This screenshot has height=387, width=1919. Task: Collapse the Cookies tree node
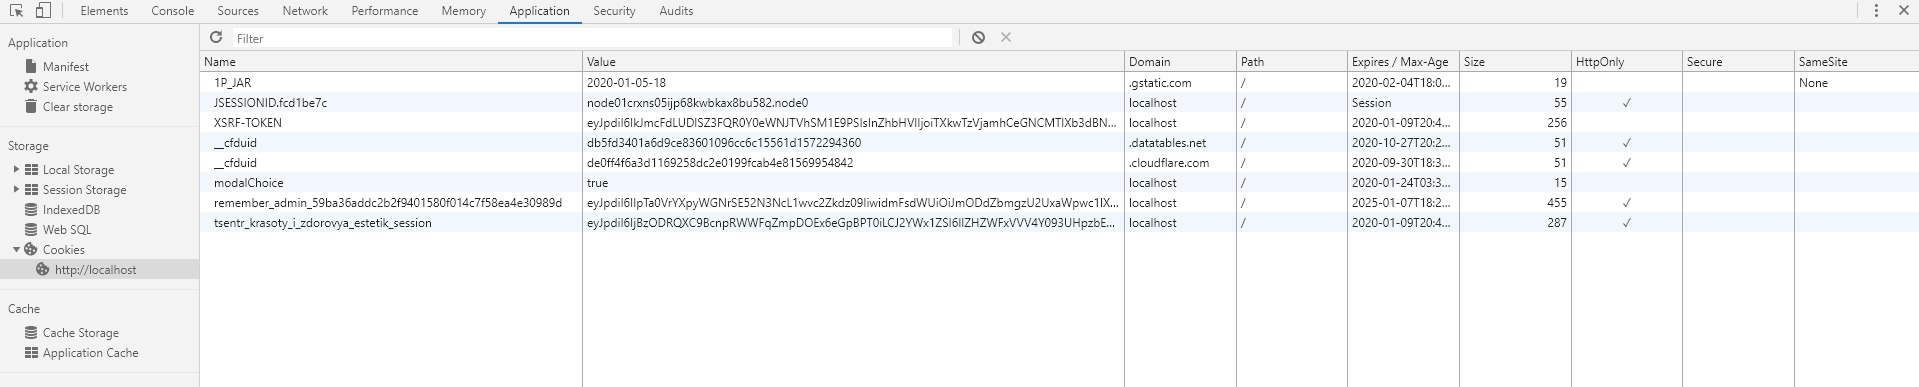pyautogui.click(x=16, y=249)
